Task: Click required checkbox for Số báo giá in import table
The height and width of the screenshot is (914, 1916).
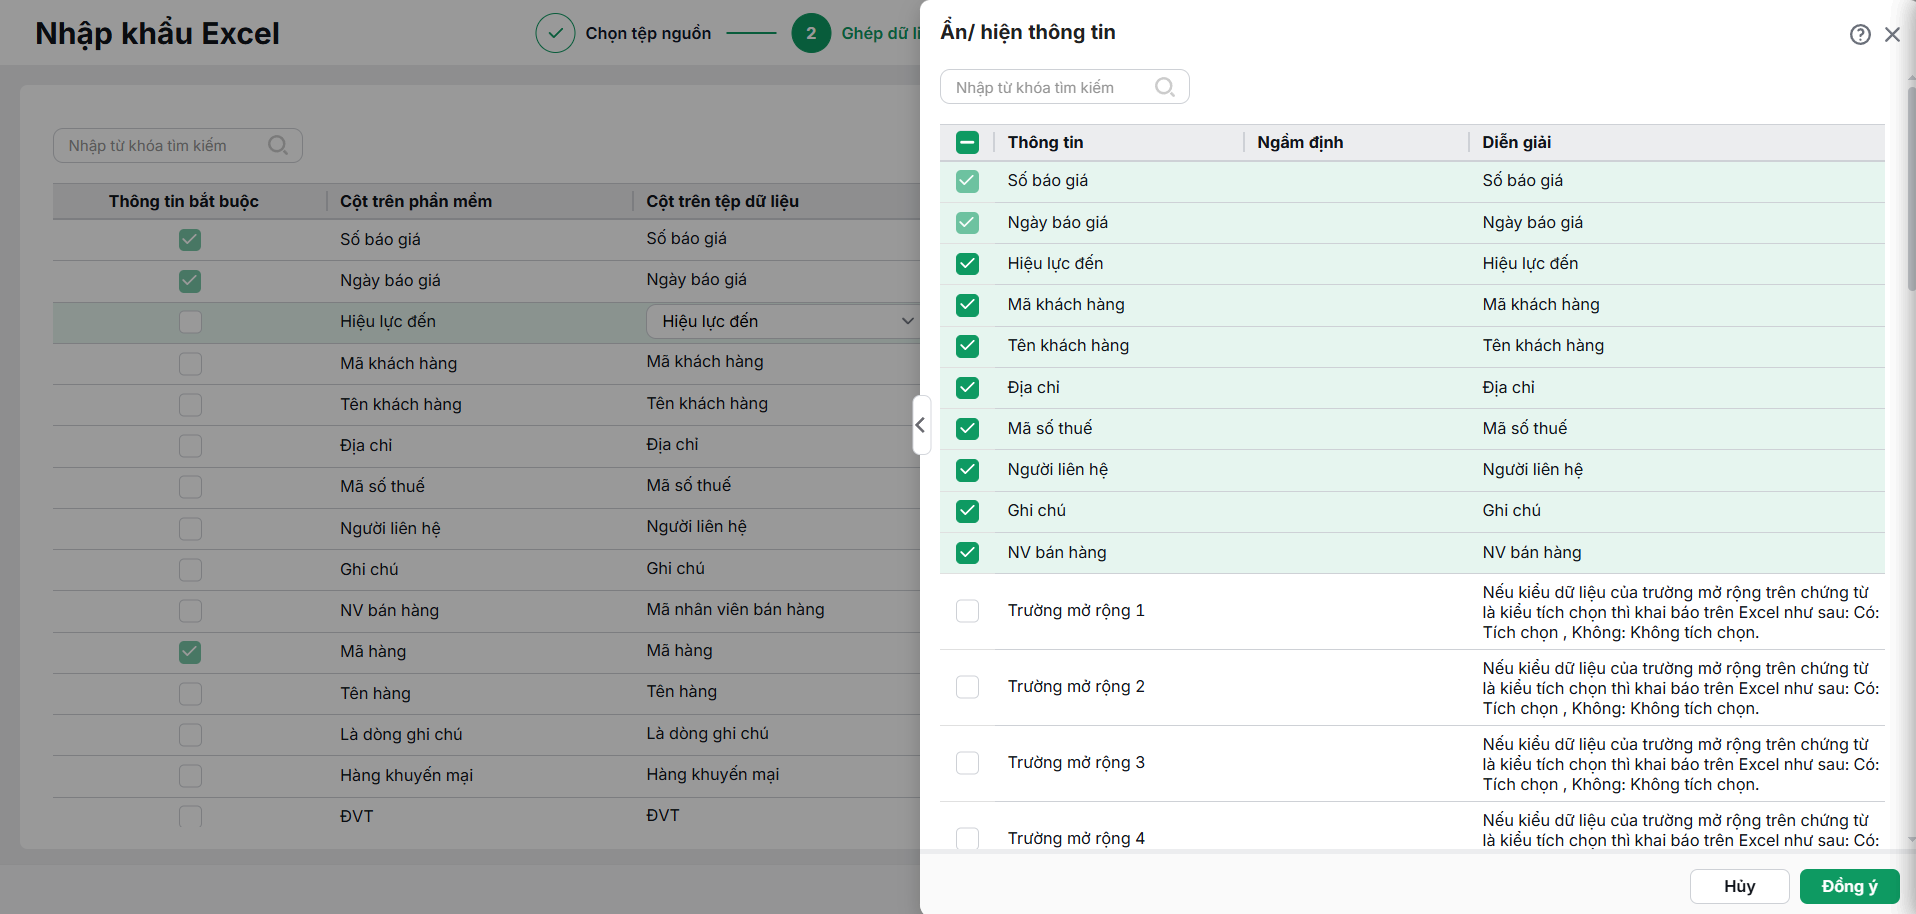Action: [x=190, y=240]
